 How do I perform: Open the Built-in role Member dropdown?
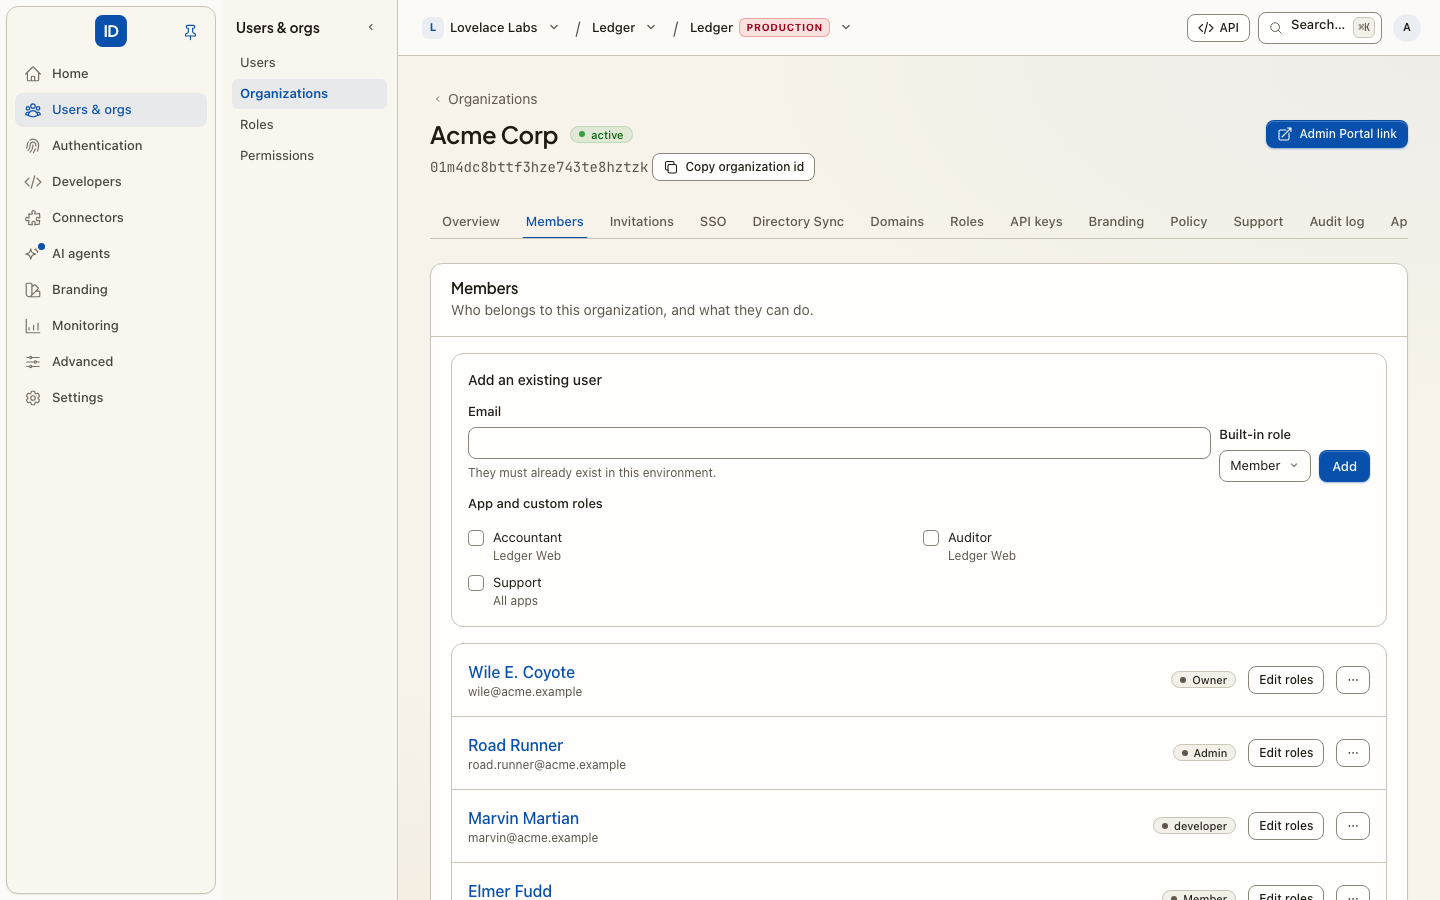1264,466
